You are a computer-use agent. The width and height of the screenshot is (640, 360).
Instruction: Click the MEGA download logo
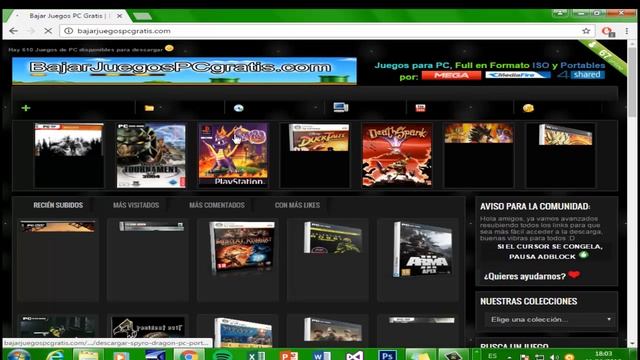[451, 75]
